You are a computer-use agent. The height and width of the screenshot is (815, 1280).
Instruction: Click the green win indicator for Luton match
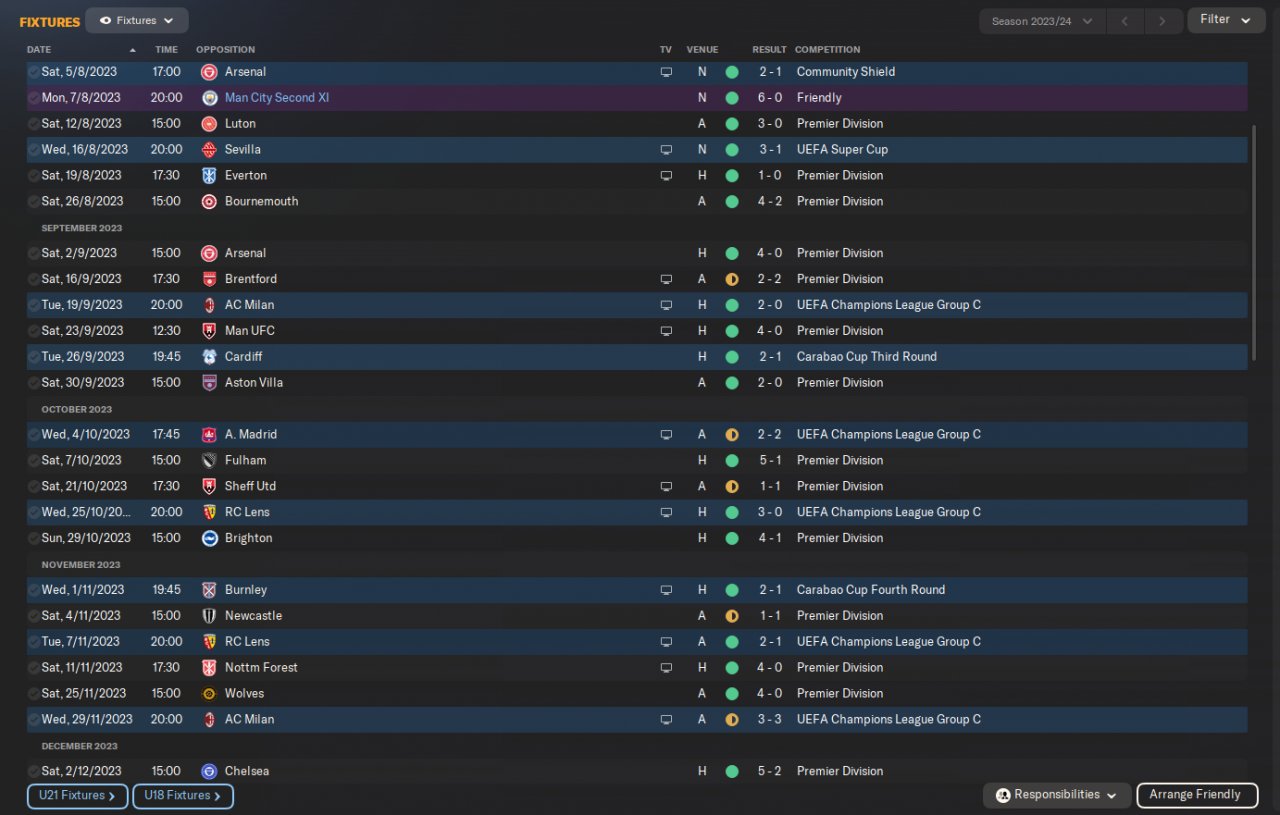[x=732, y=124]
